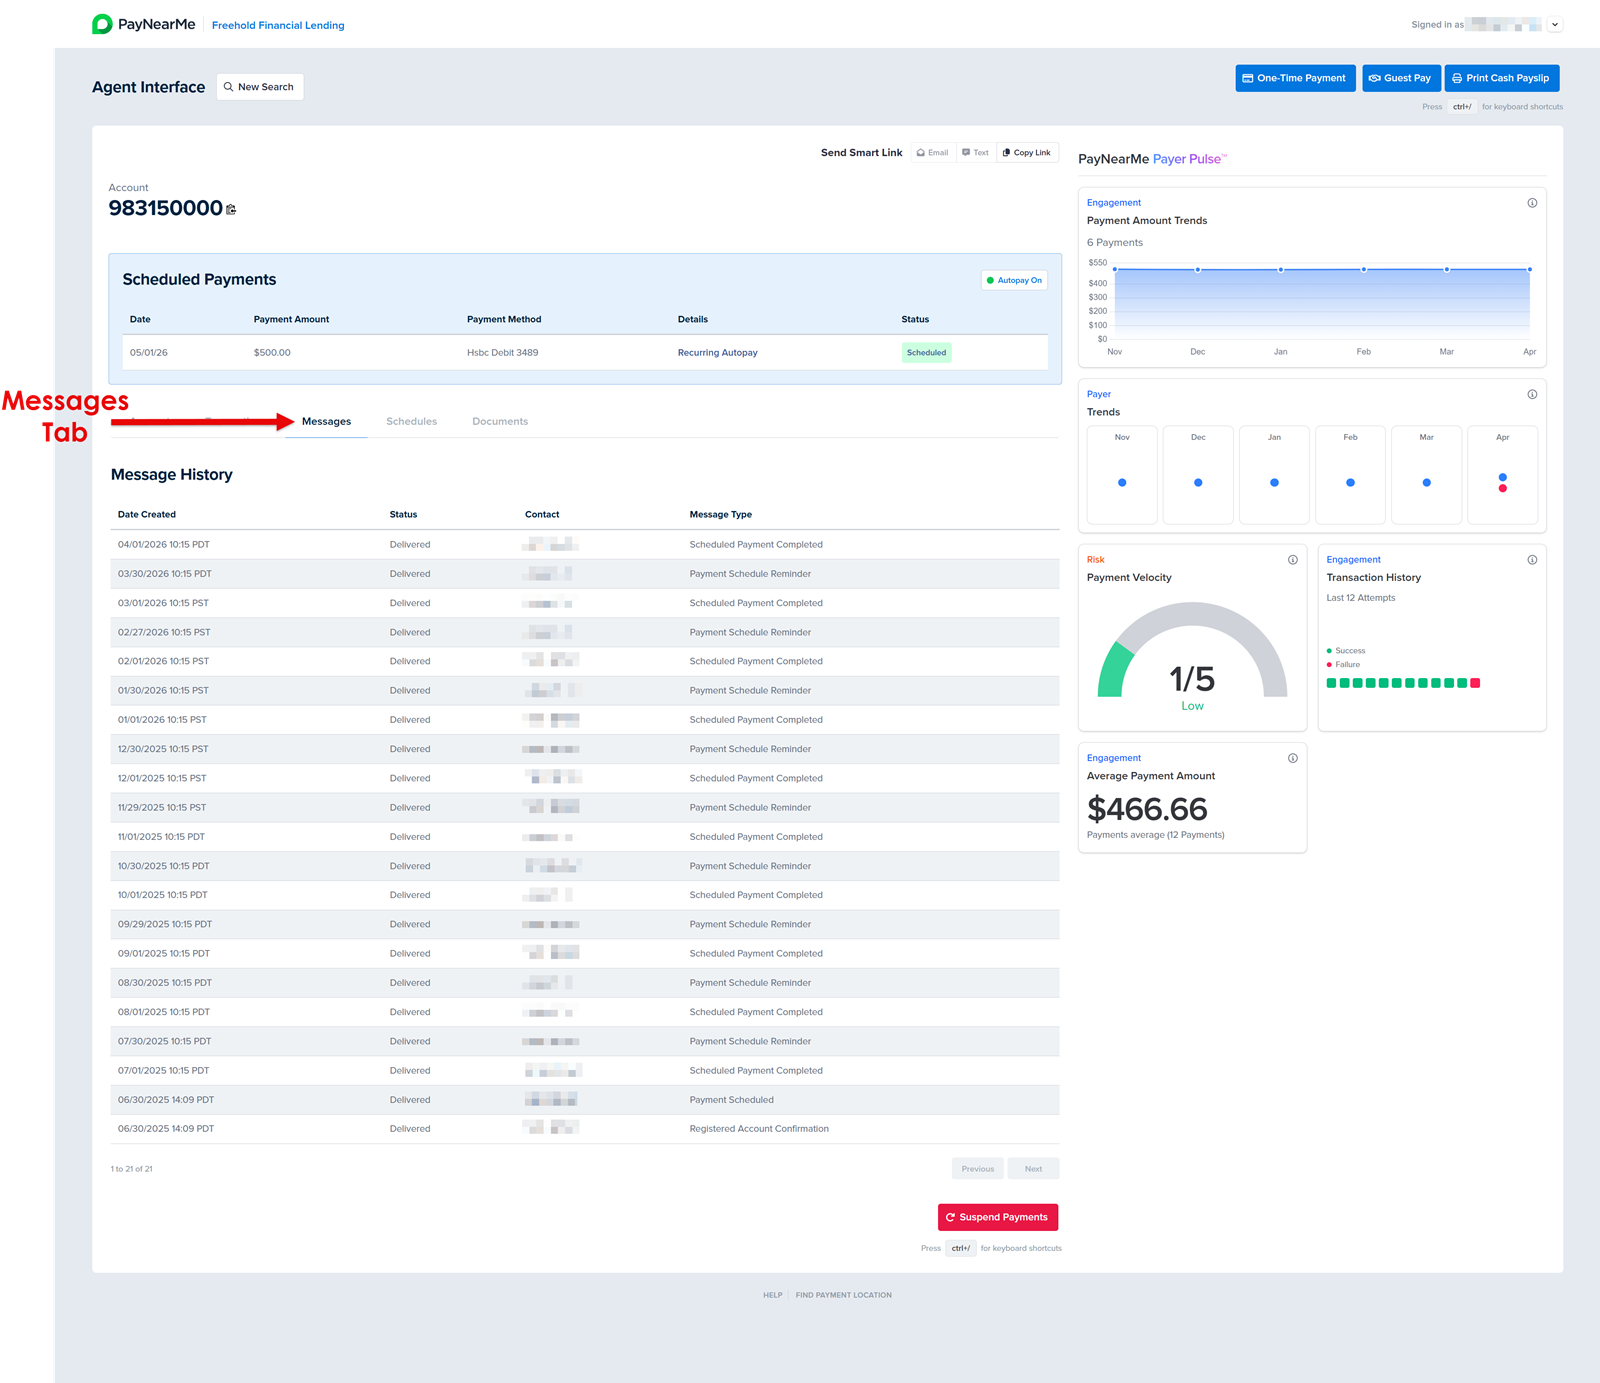Open info icon for Transaction History
This screenshot has width=1600, height=1383.
(1531, 560)
